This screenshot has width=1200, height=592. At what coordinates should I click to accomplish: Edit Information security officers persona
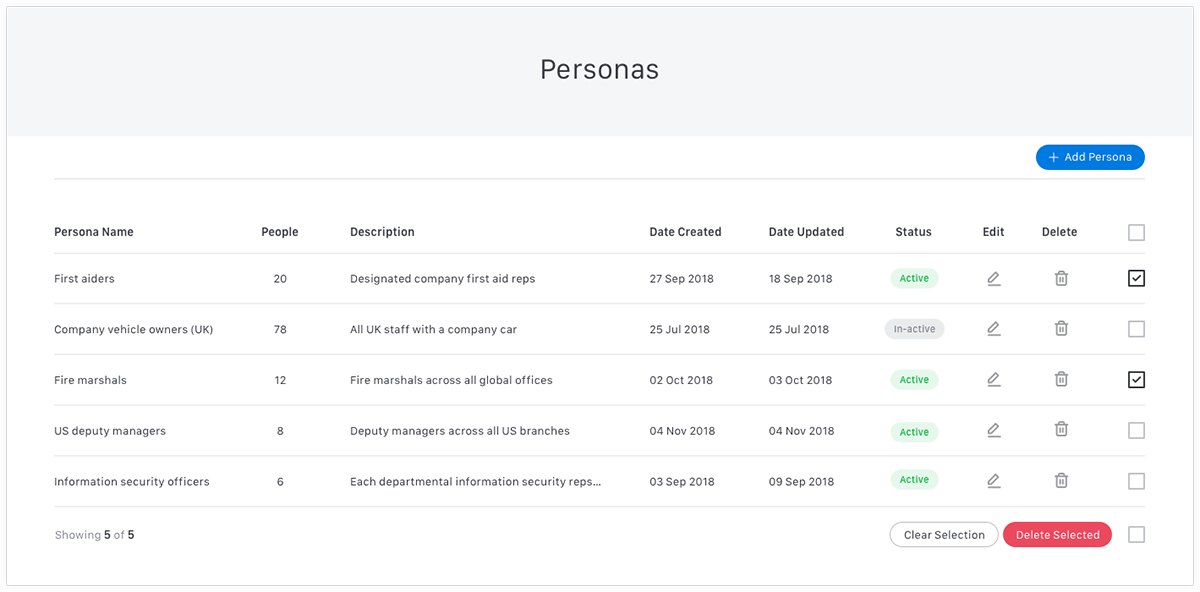(x=993, y=481)
